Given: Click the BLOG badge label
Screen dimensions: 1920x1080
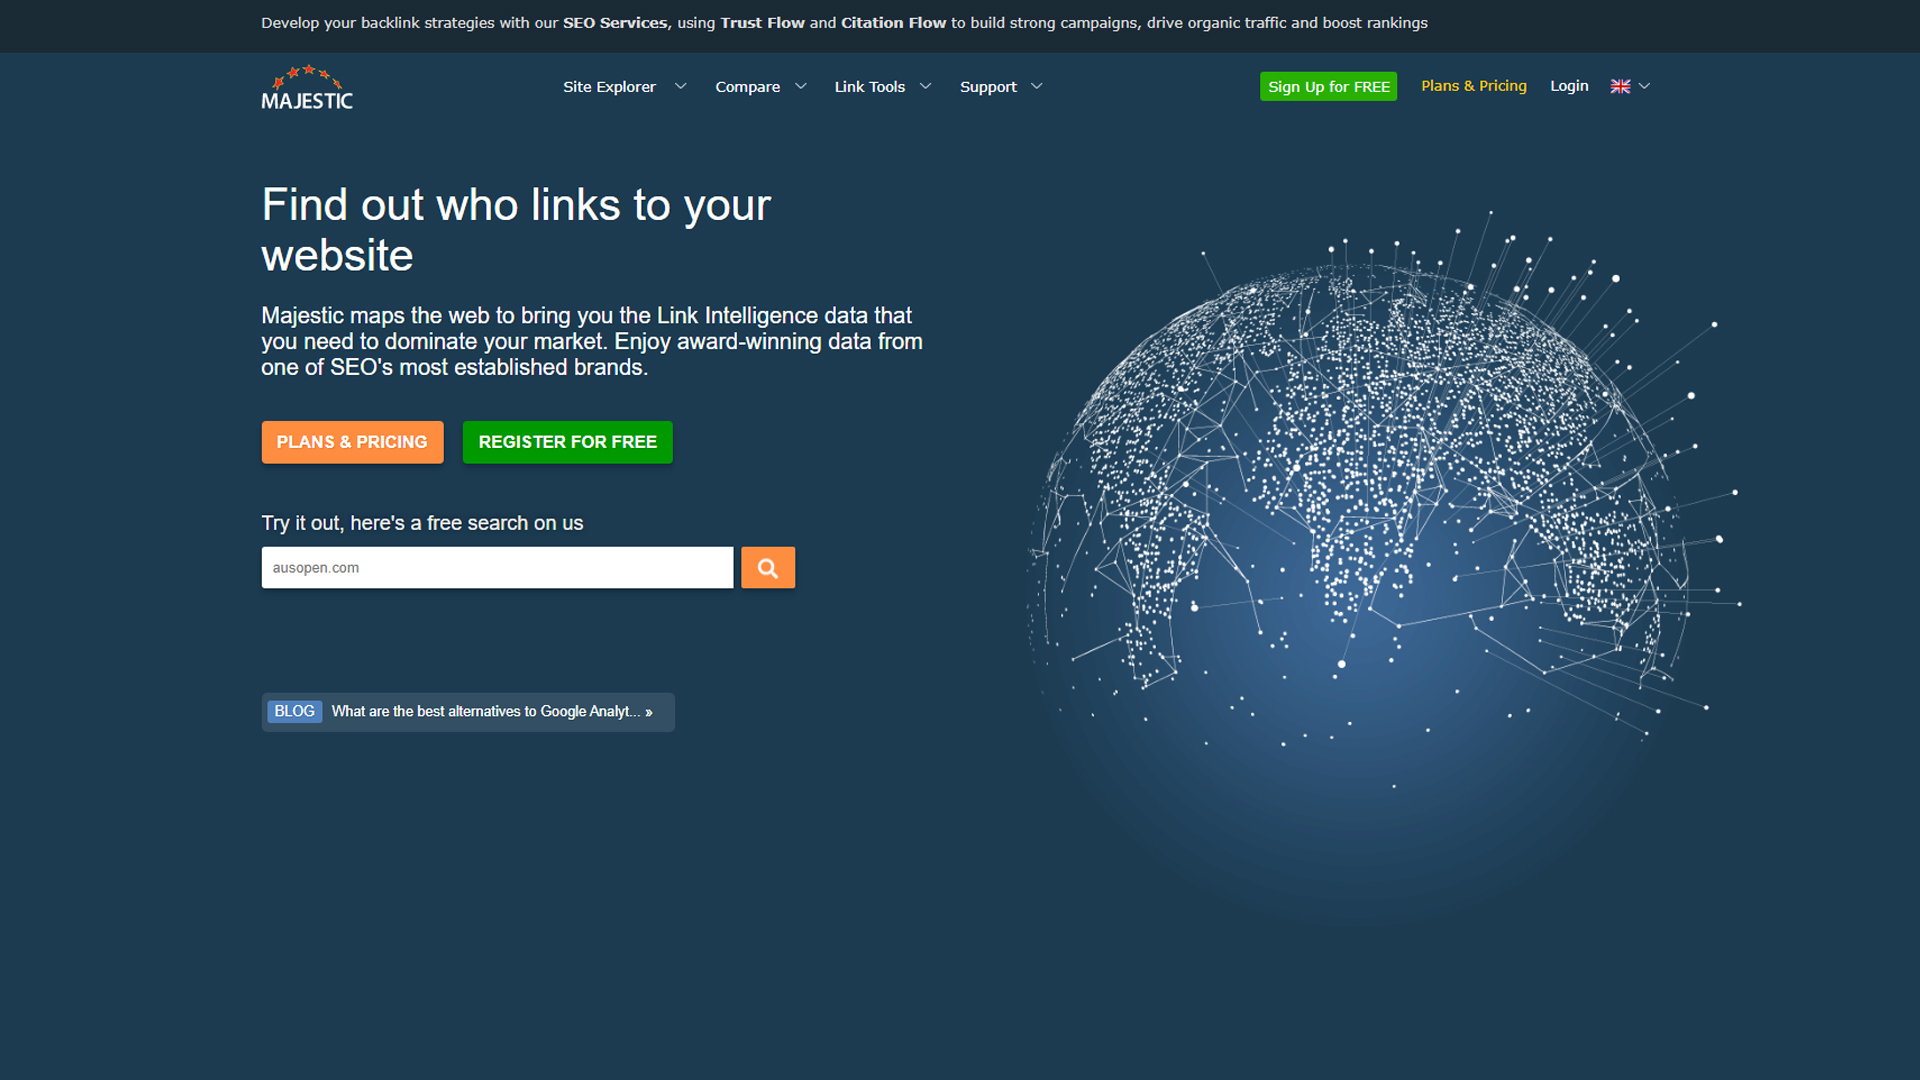Looking at the screenshot, I should [x=294, y=711].
